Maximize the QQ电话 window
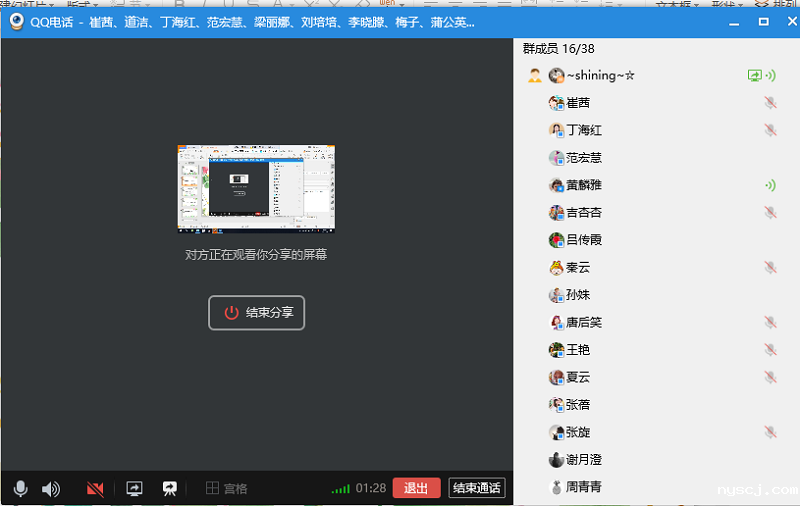The height and width of the screenshot is (506, 800). coord(763,21)
